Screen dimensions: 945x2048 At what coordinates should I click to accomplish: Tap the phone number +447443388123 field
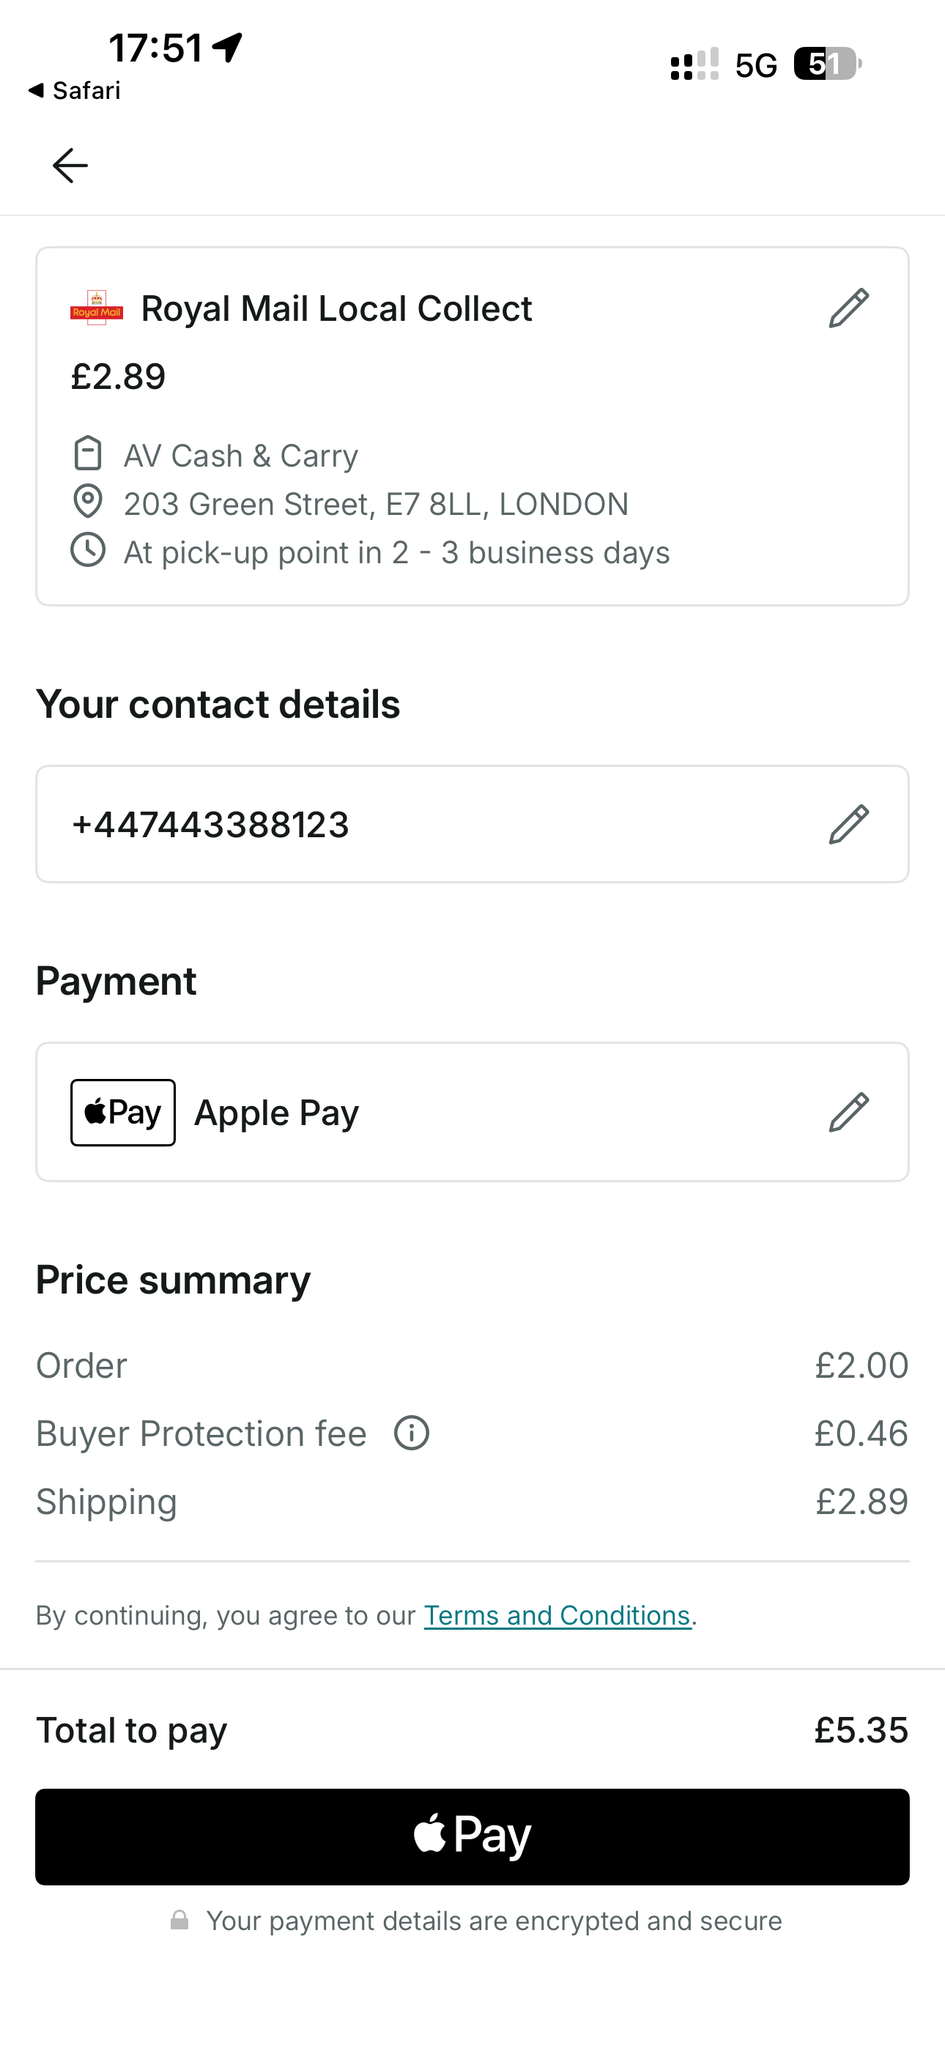pyautogui.click(x=210, y=825)
